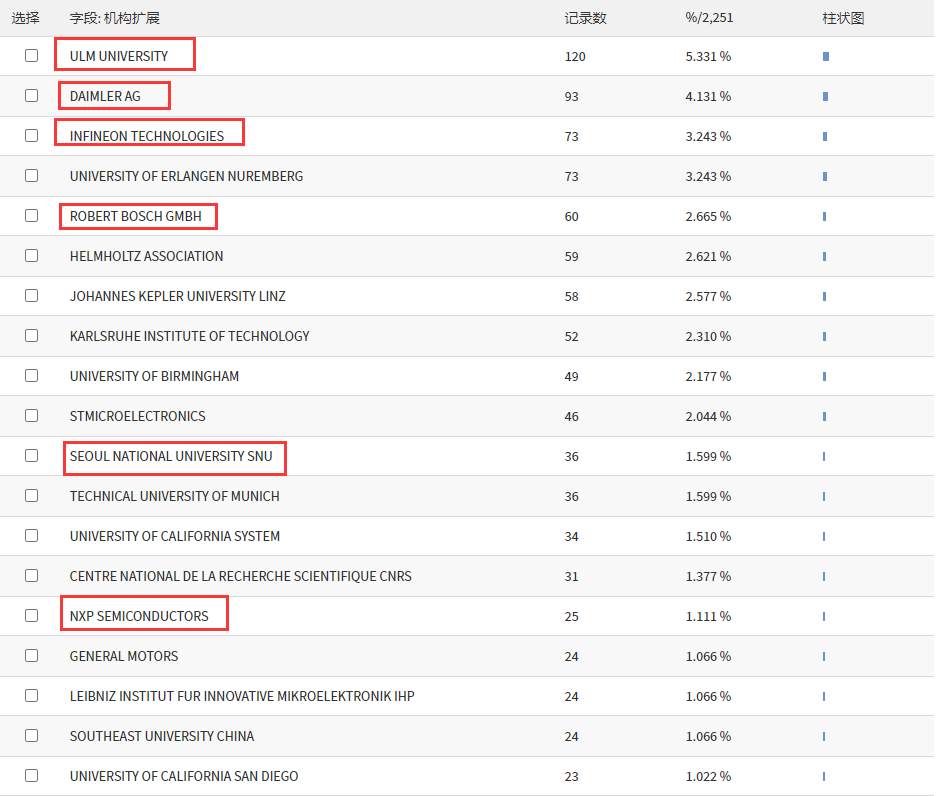Select the TECHNICAL UNIVERSITY OF MUNICH checkbox
944x796 pixels.
(31, 496)
